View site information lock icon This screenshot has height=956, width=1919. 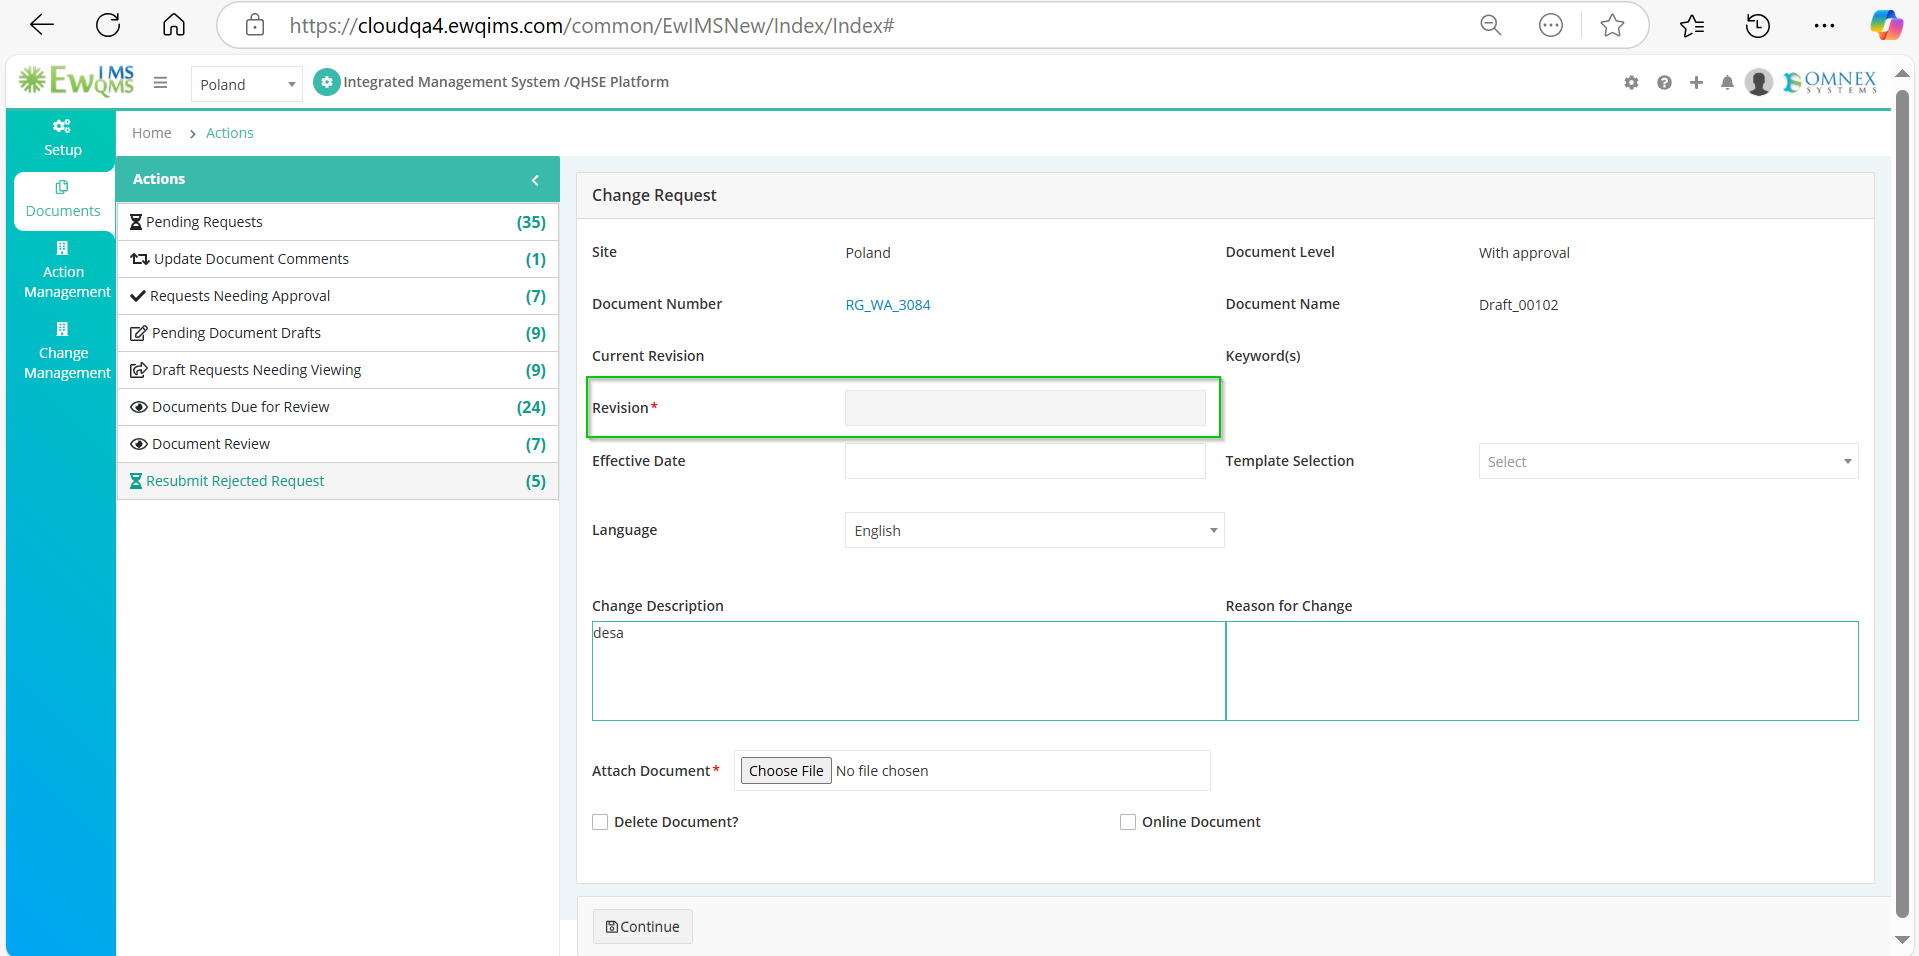click(255, 25)
